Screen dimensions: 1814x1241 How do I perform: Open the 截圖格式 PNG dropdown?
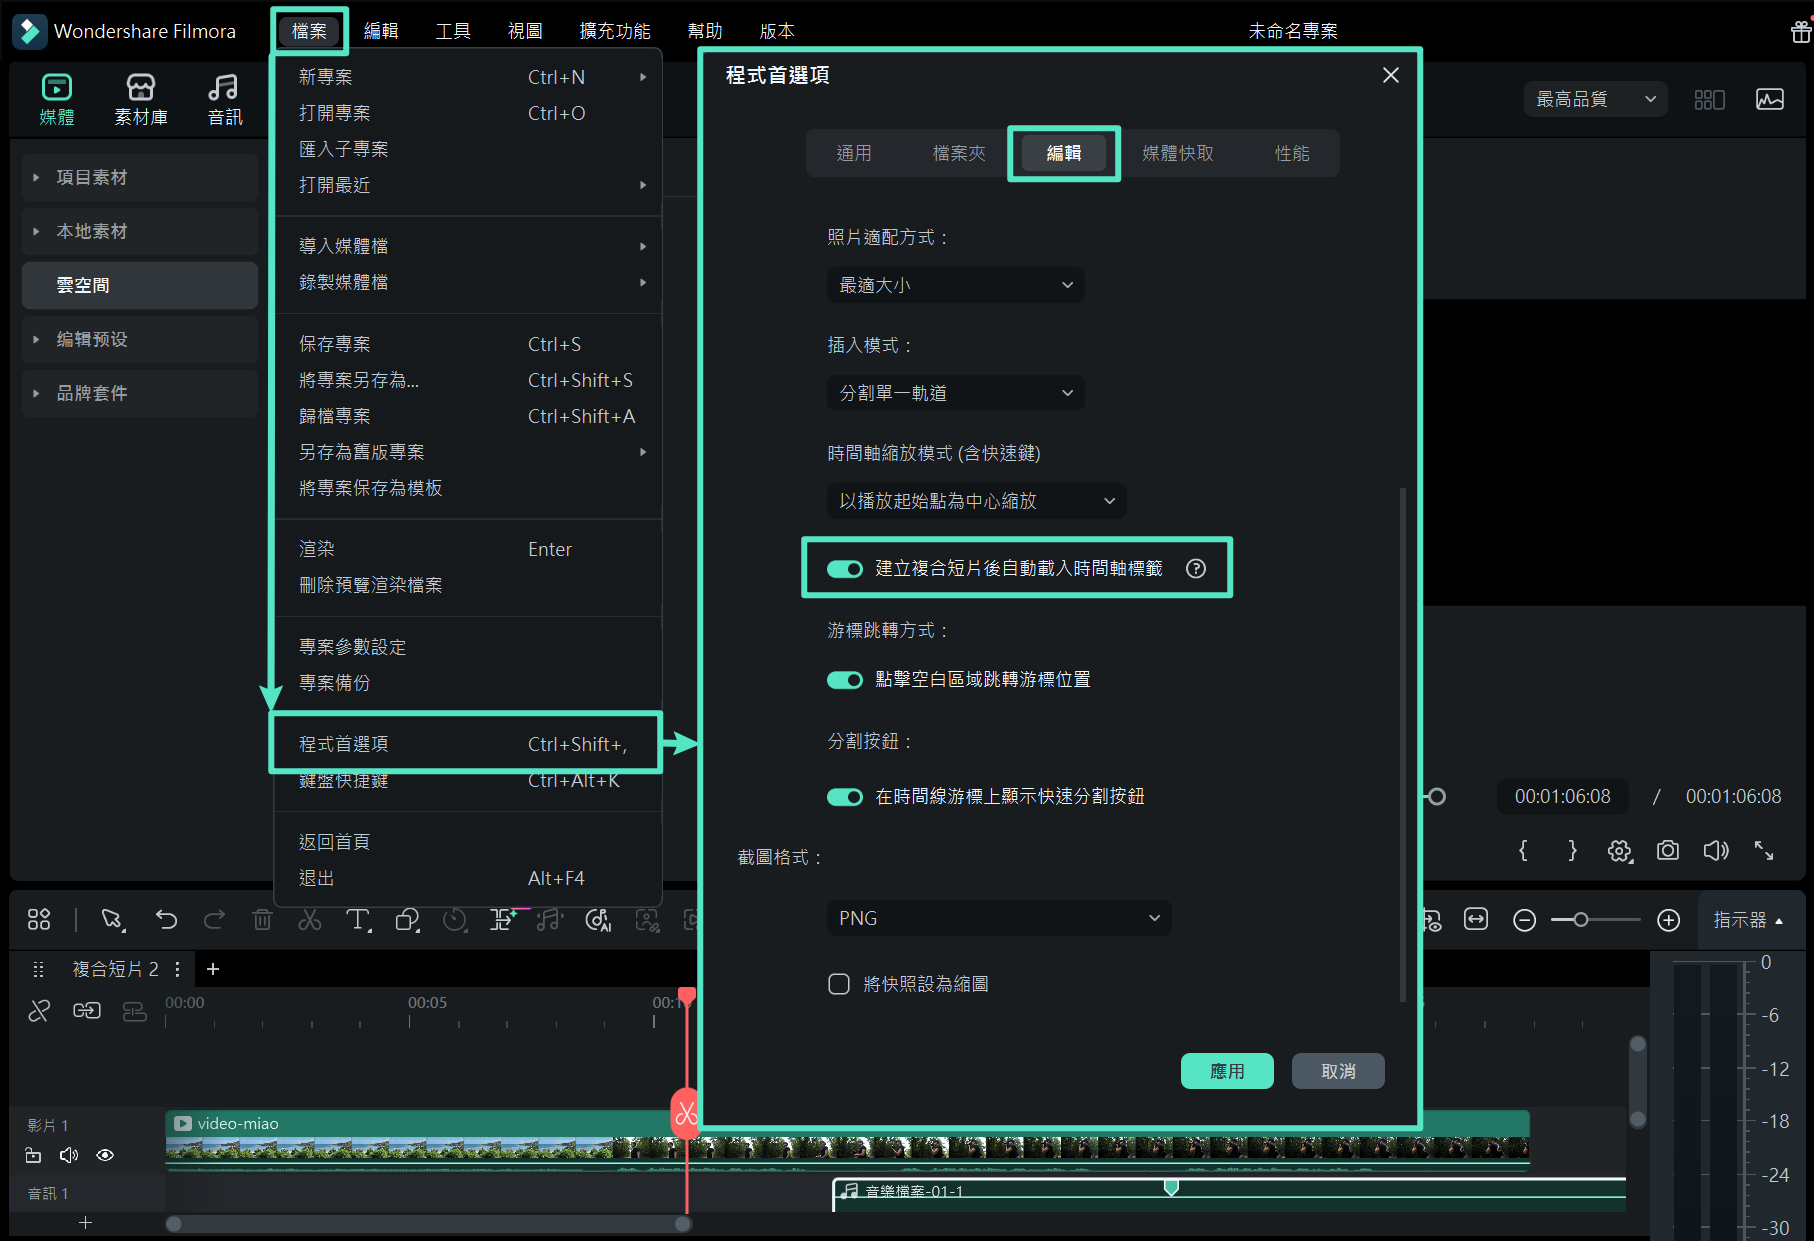(997, 917)
